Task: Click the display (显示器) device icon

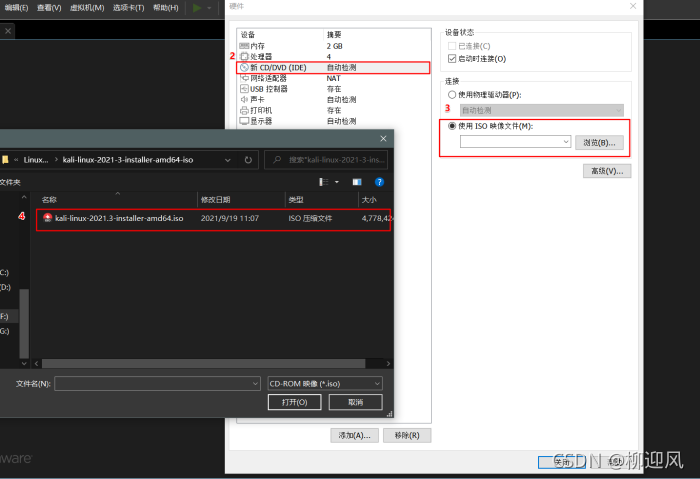Action: (244, 121)
